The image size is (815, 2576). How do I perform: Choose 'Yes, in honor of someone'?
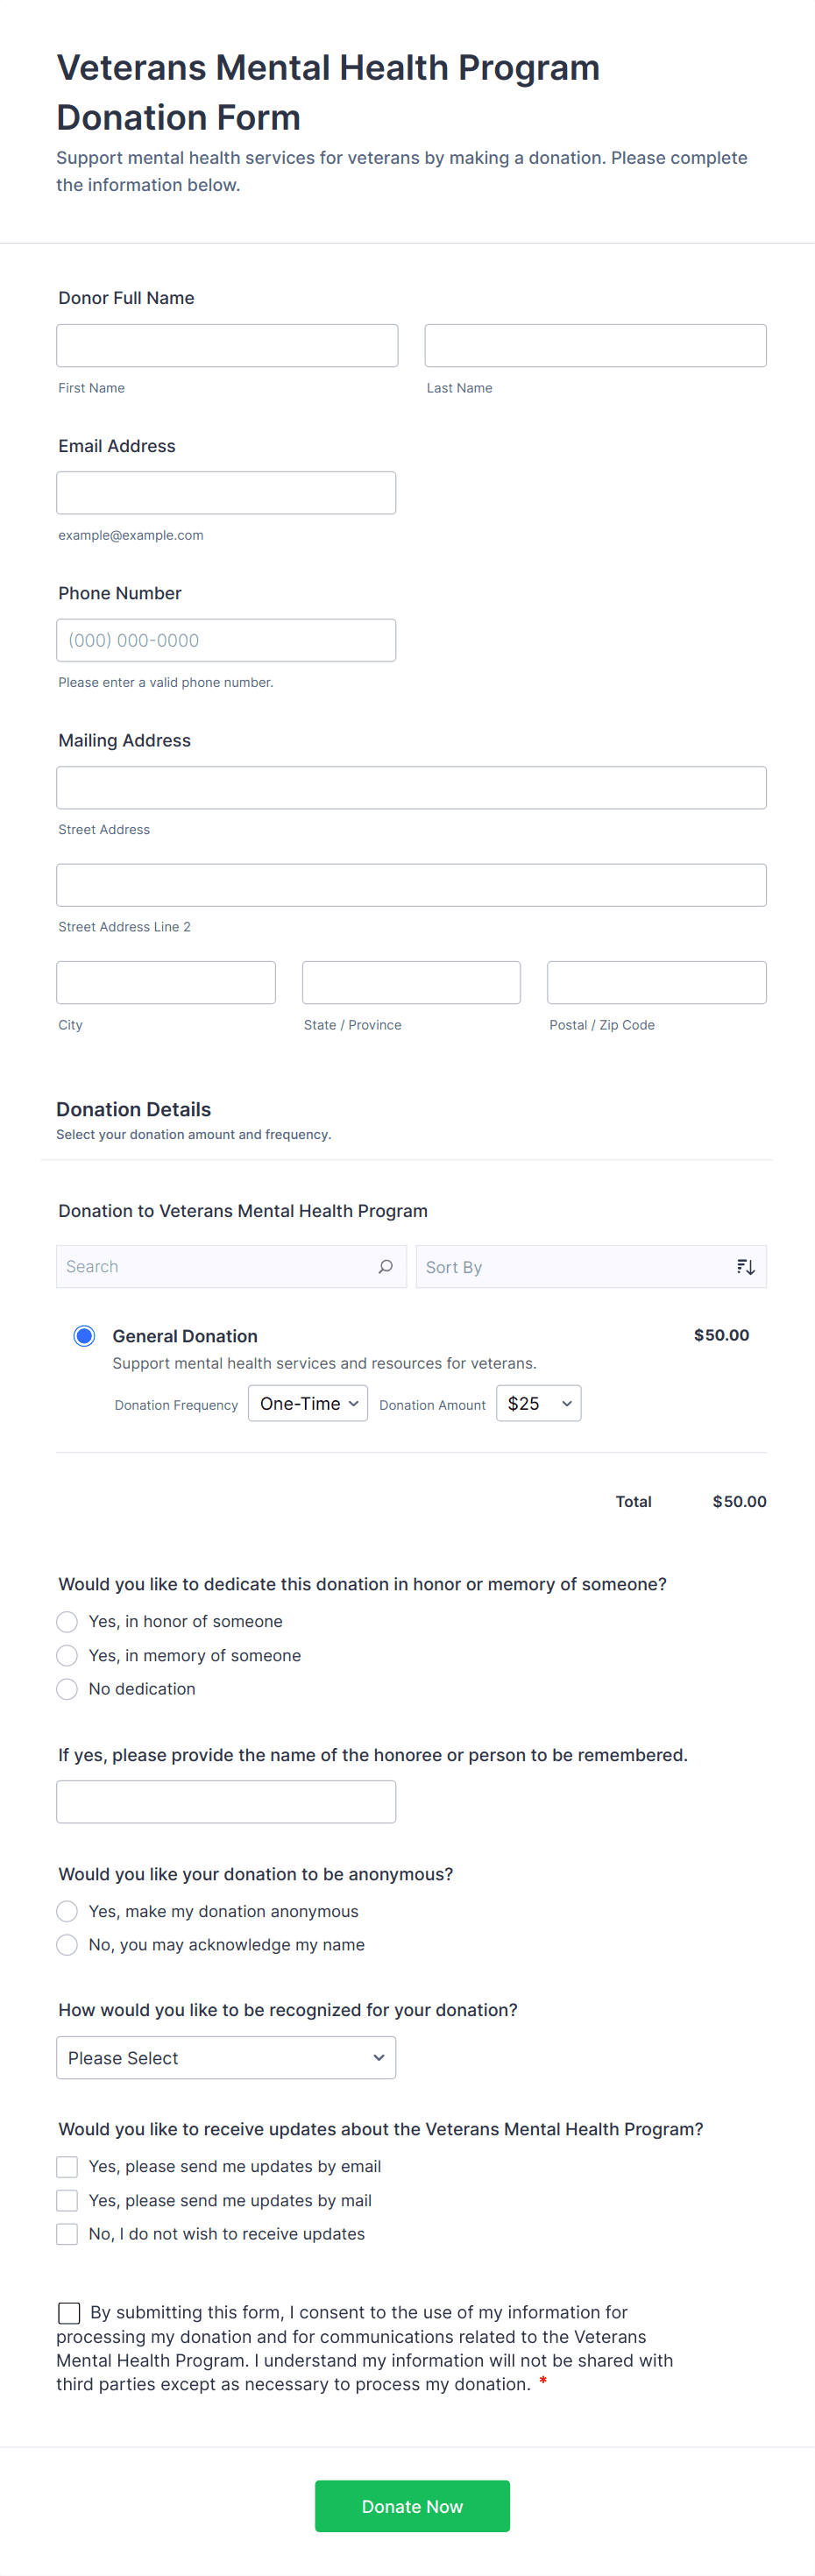click(67, 1622)
